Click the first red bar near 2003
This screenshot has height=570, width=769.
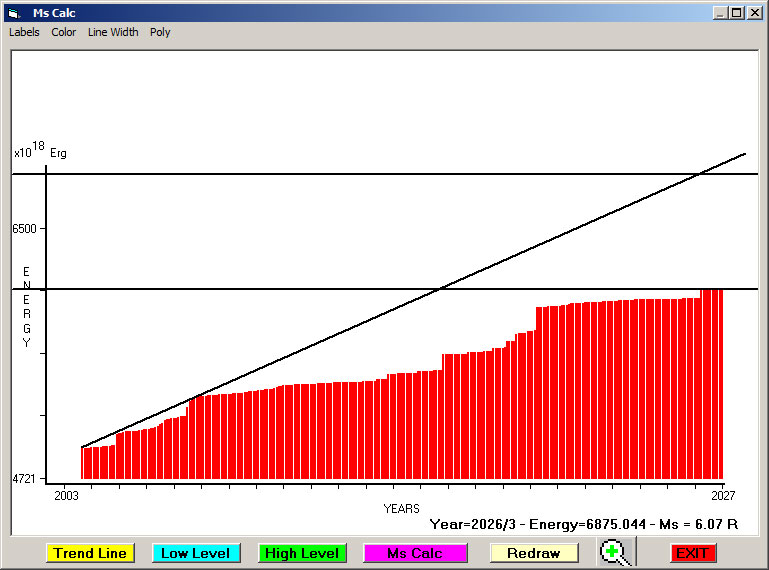85,463
